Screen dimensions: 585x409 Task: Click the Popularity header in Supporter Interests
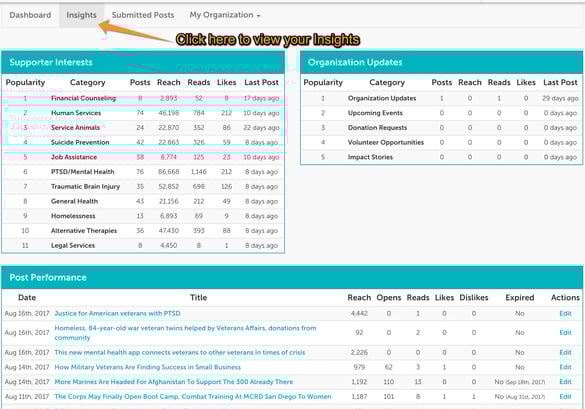click(x=25, y=82)
